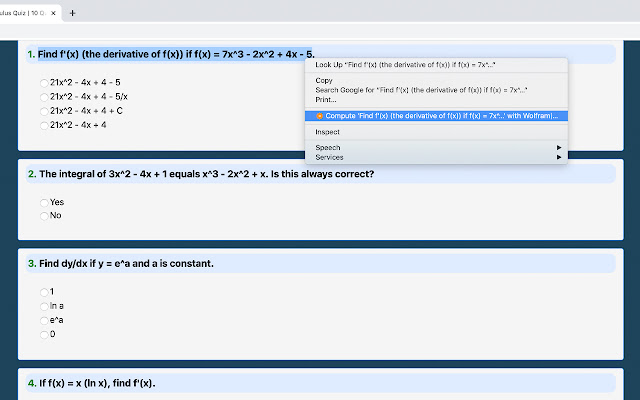Choose Inspect from the context menu
This screenshot has height=400, width=640.
coord(328,132)
